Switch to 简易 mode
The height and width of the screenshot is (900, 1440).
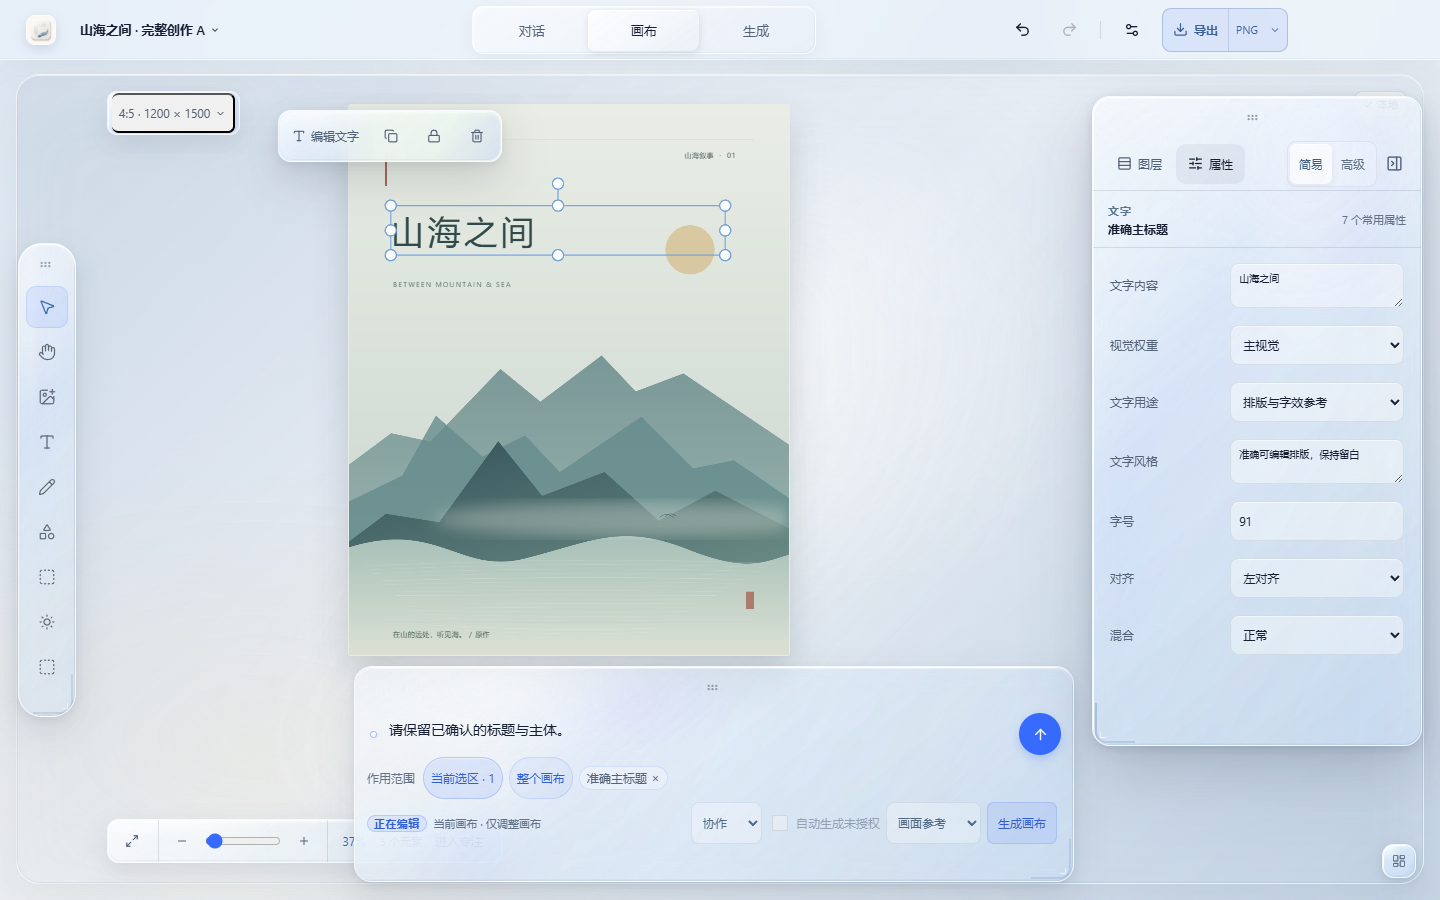tap(1311, 164)
